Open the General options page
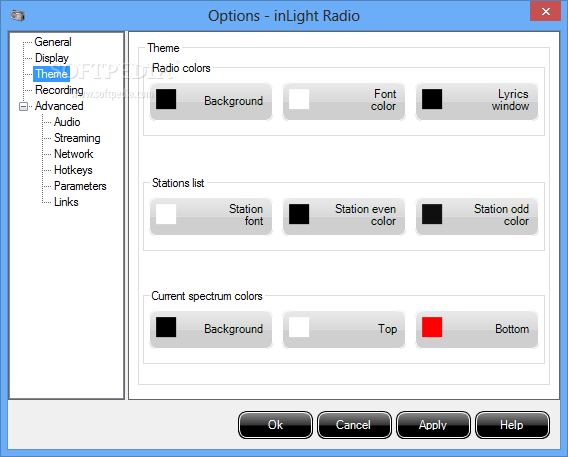 point(53,42)
